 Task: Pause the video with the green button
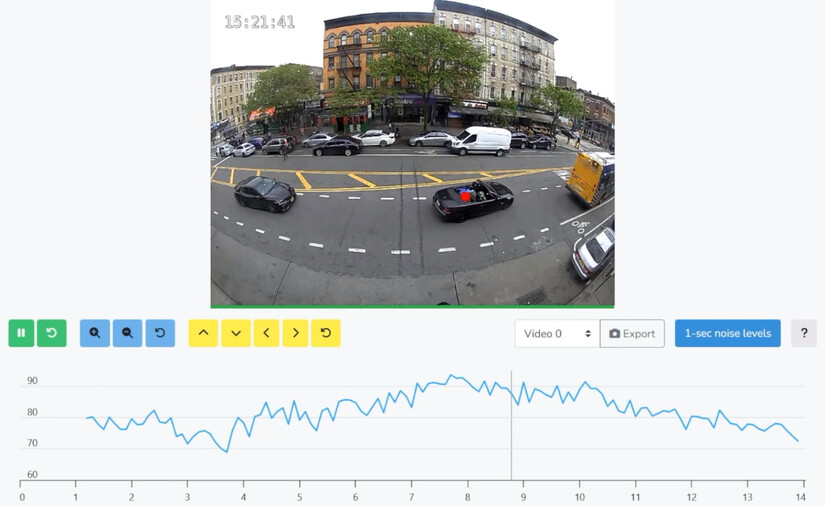(22, 333)
